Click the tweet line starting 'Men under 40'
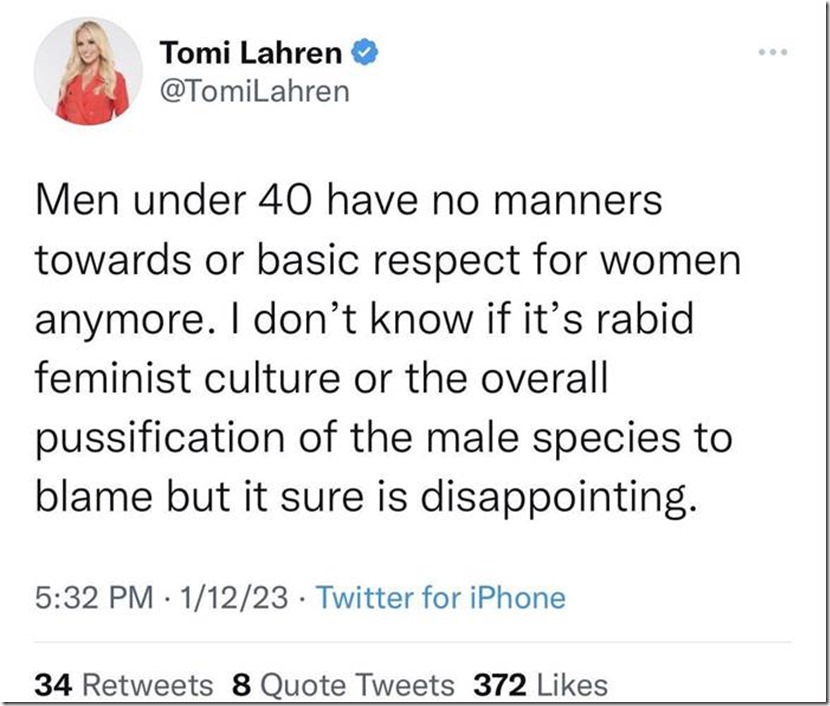 click(x=348, y=203)
